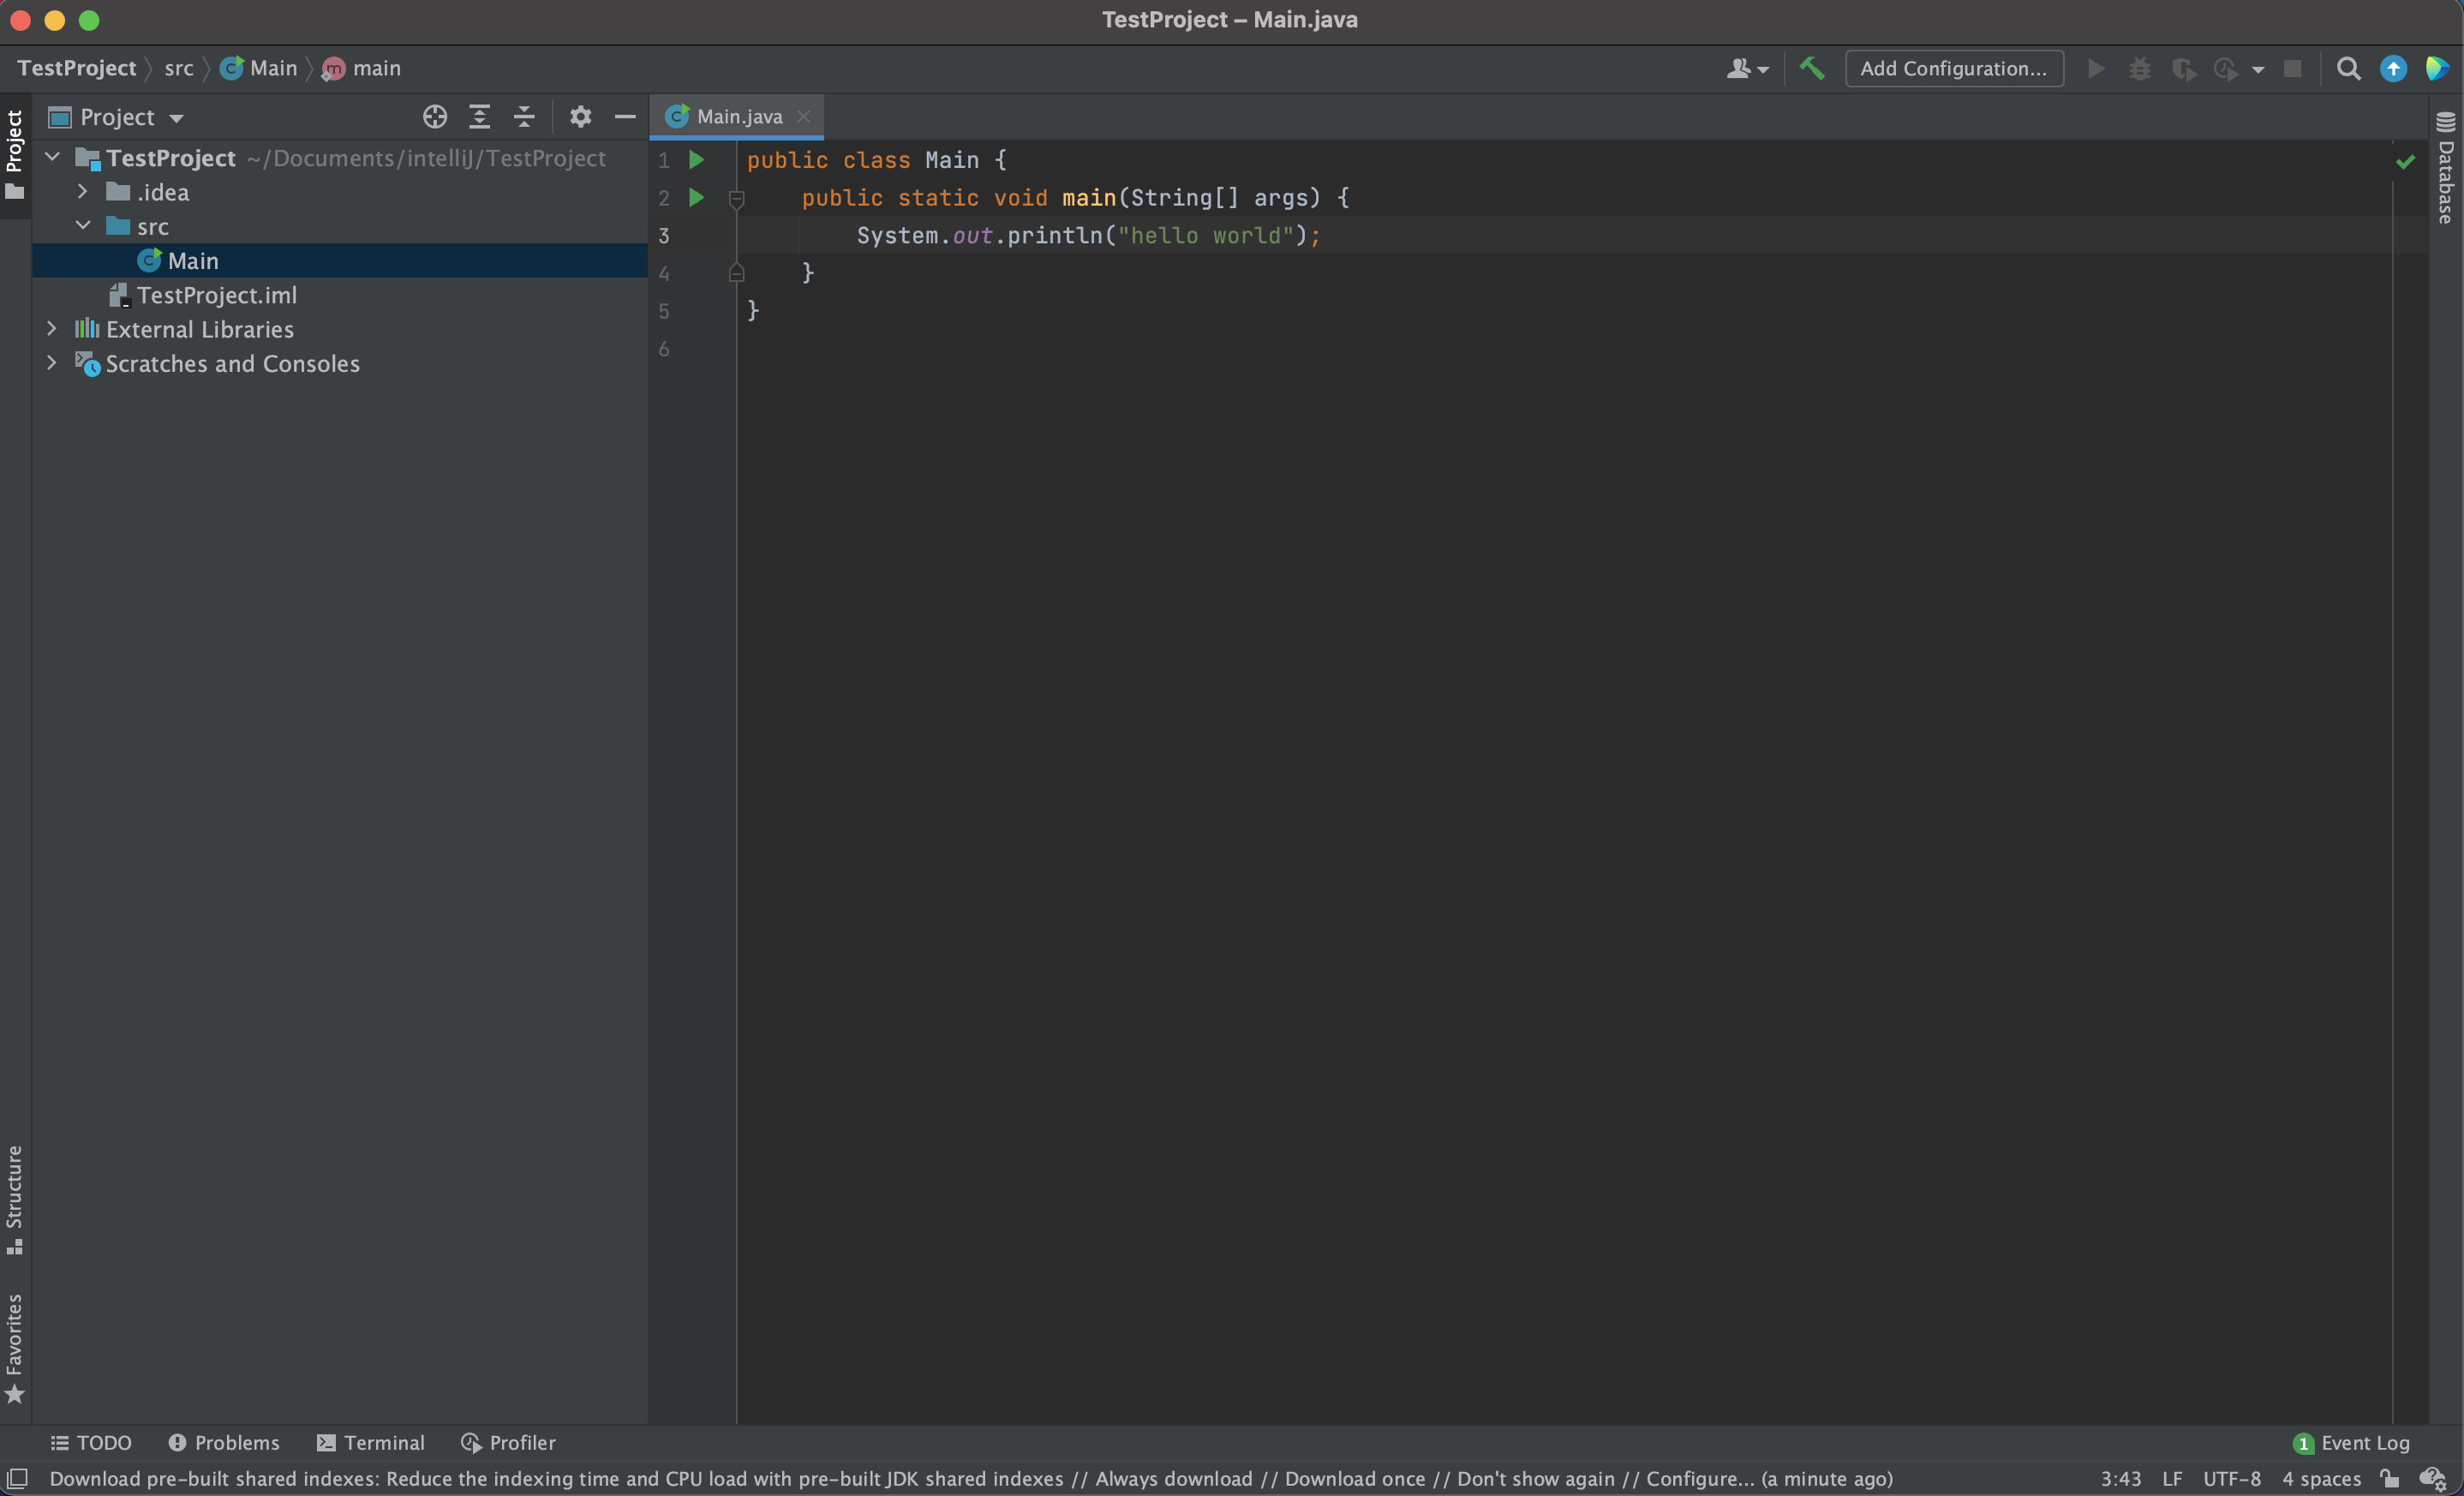Open the Structure tool window
Image resolution: width=2464 pixels, height=1496 pixels.
coord(14,1200)
